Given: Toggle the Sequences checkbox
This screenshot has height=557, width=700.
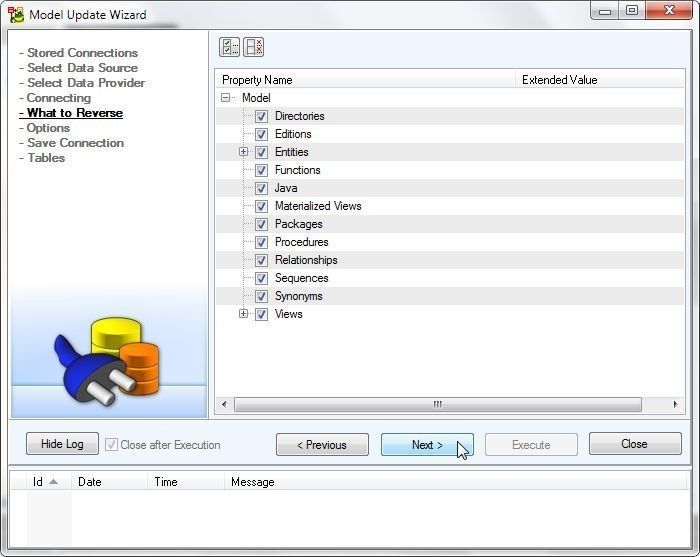Looking at the screenshot, I should pyautogui.click(x=261, y=278).
